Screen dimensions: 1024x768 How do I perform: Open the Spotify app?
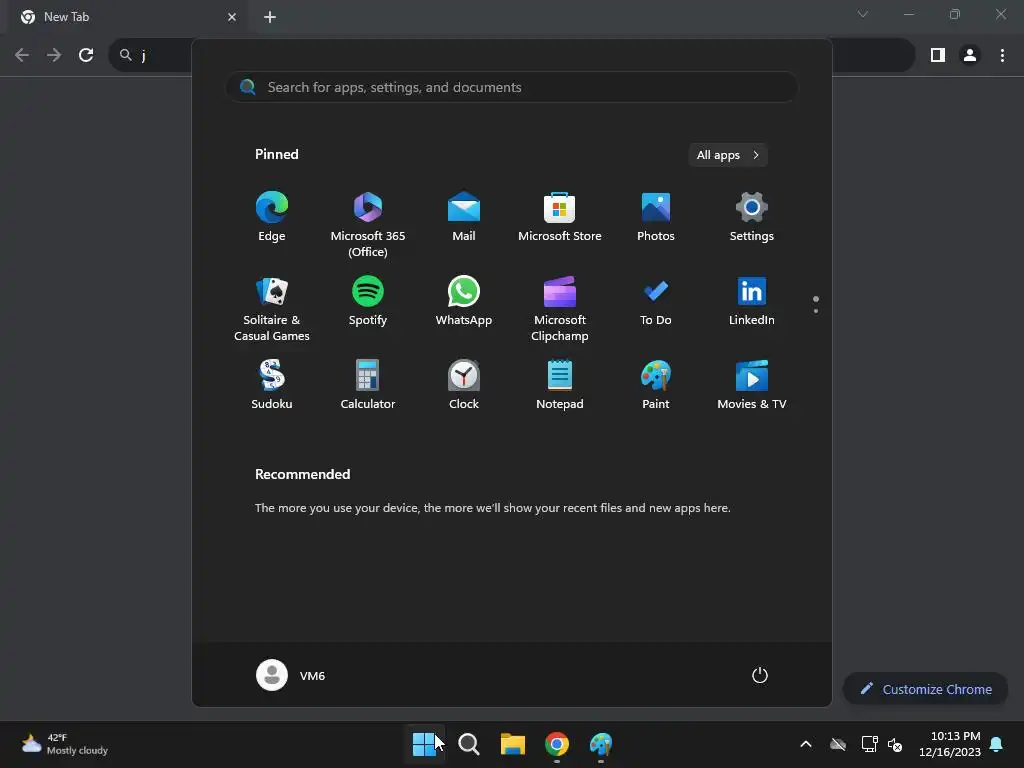[x=368, y=301]
